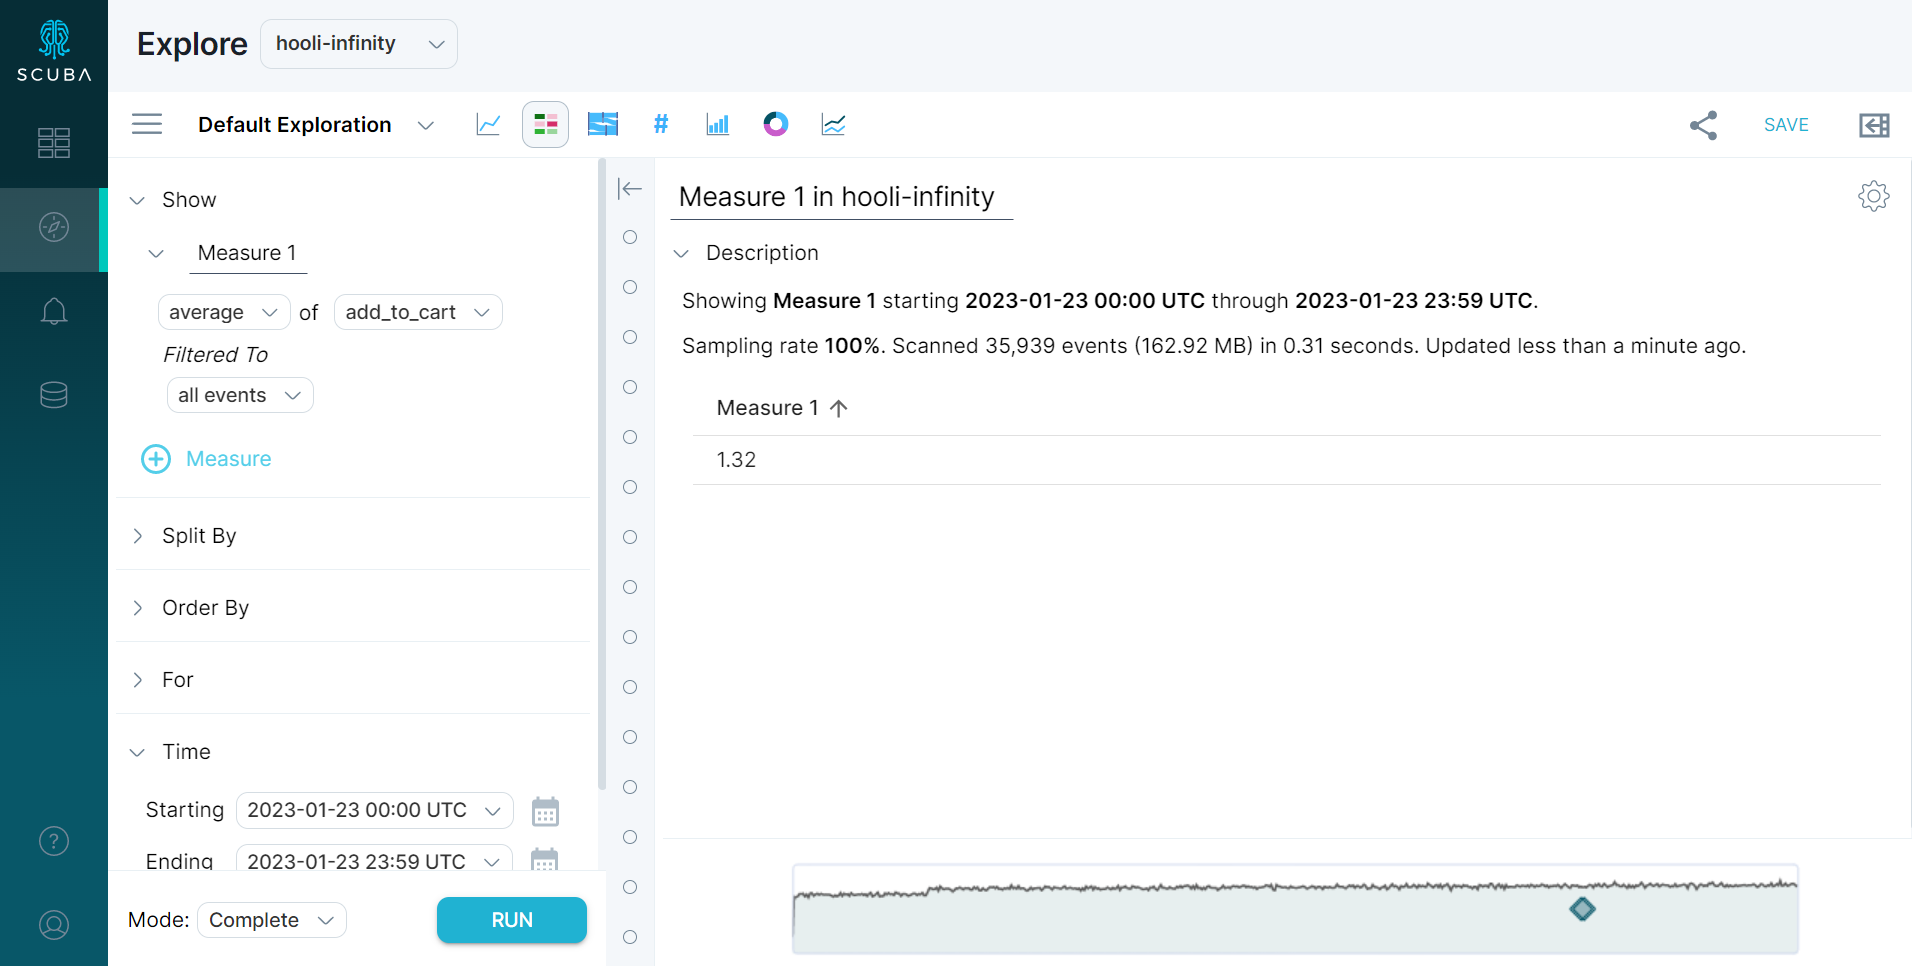
Task: Click the Measure 1 column header
Action: pyautogui.click(x=768, y=408)
